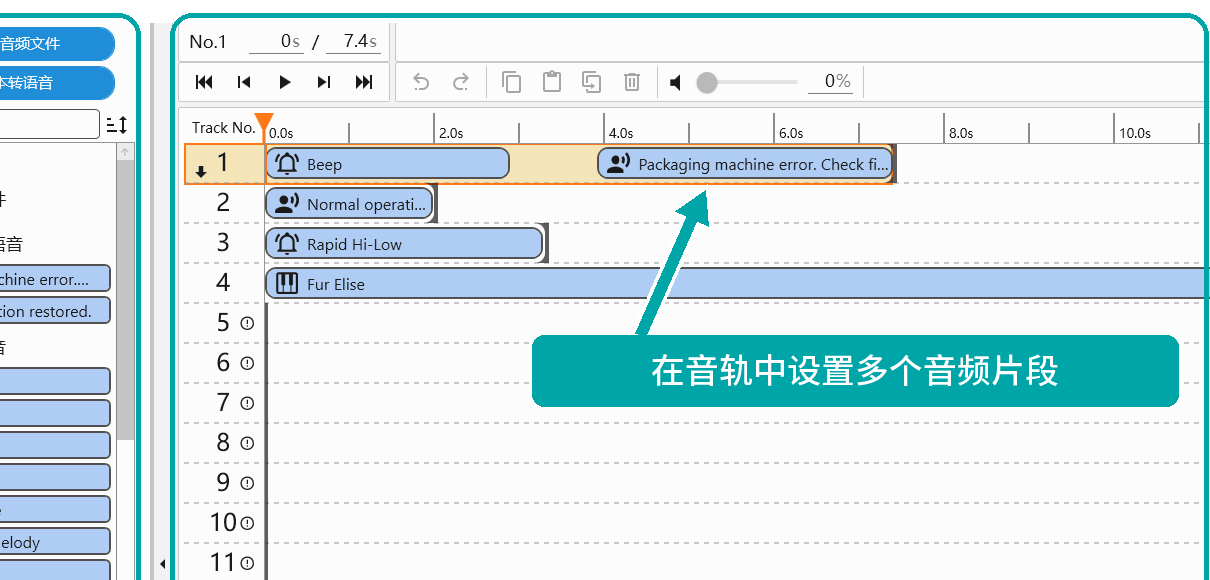This screenshot has height=580, width=1210.
Task: Click the voice icon on Normal operation clip
Action: pyautogui.click(x=287, y=204)
